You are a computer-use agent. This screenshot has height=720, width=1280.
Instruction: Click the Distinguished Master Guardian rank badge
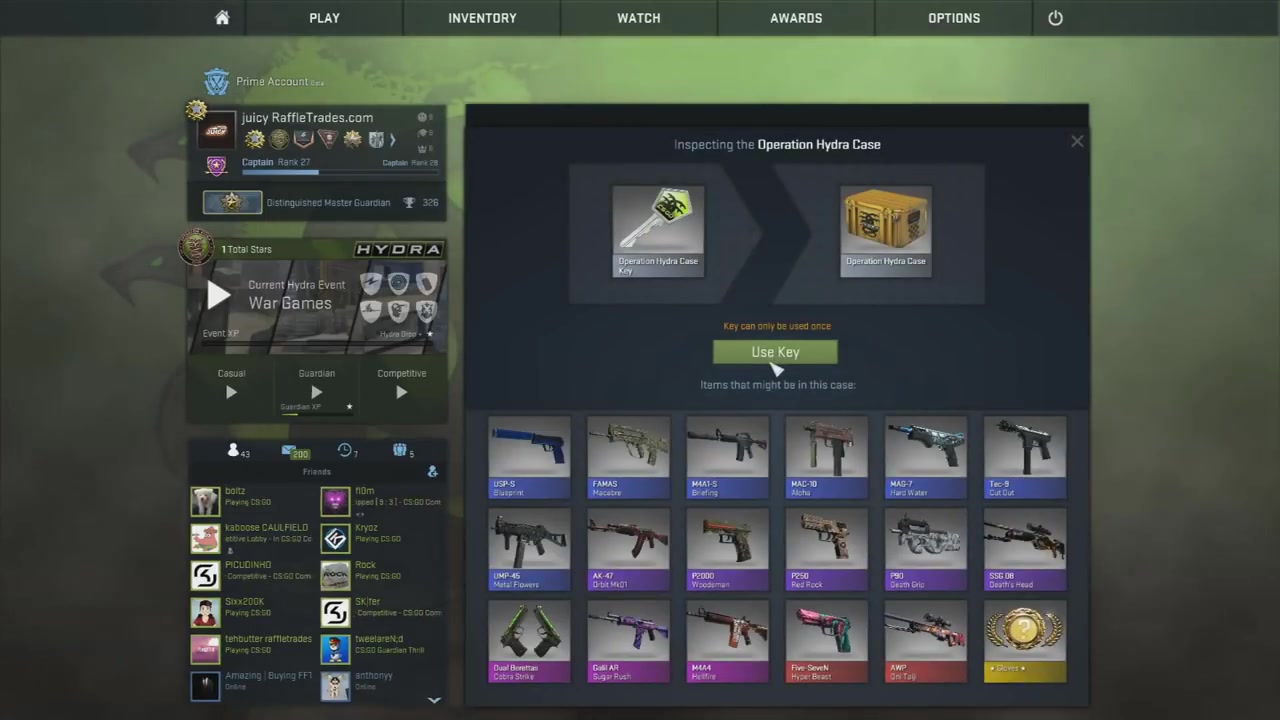tap(232, 202)
